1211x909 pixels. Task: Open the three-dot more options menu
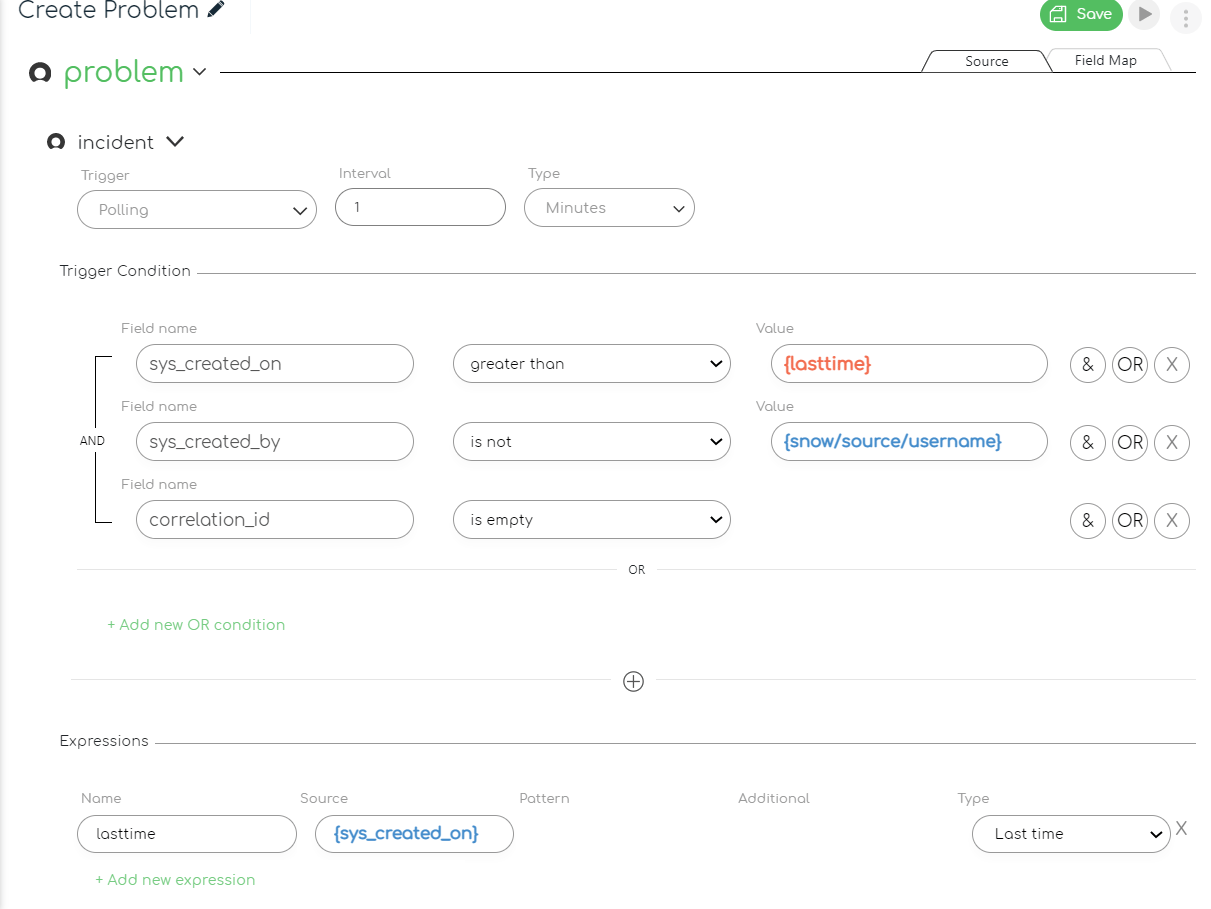1185,18
